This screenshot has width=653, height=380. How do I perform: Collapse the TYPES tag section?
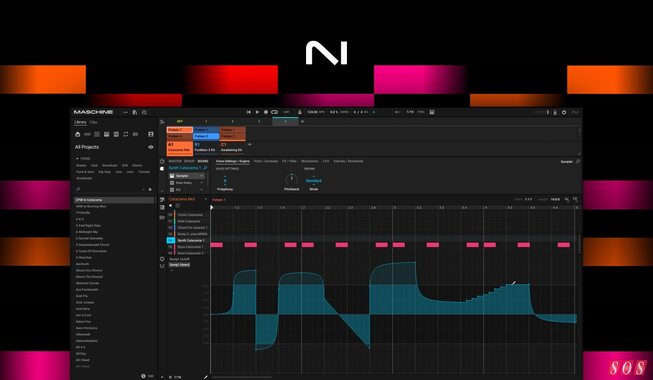click(x=83, y=158)
